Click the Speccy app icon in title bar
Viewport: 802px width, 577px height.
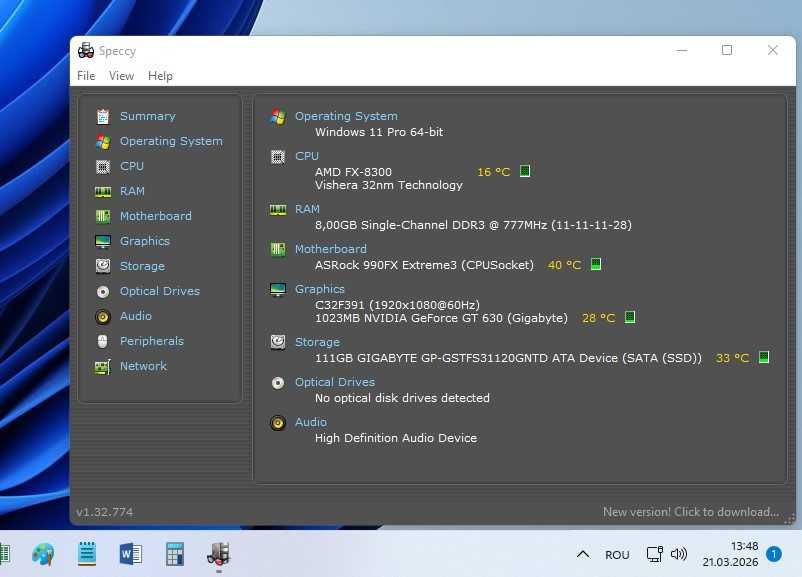pos(86,50)
